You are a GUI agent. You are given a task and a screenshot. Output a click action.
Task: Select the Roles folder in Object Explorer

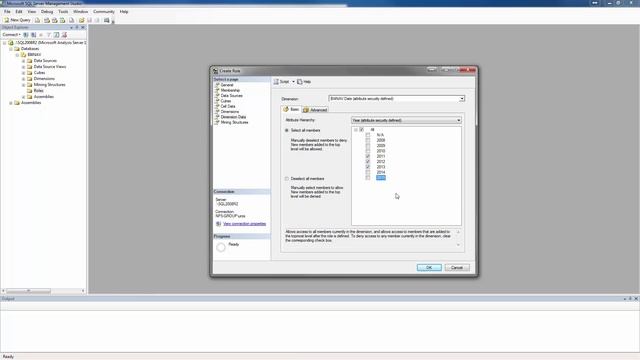click(x=38, y=91)
